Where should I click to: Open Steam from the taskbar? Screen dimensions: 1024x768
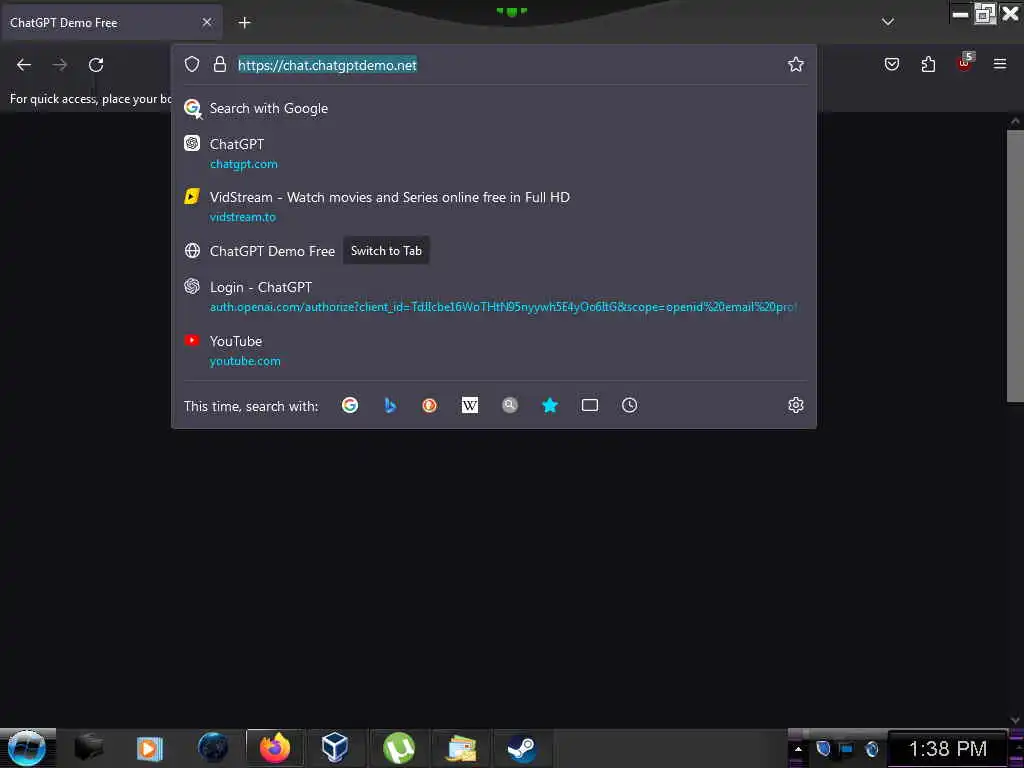(521, 748)
